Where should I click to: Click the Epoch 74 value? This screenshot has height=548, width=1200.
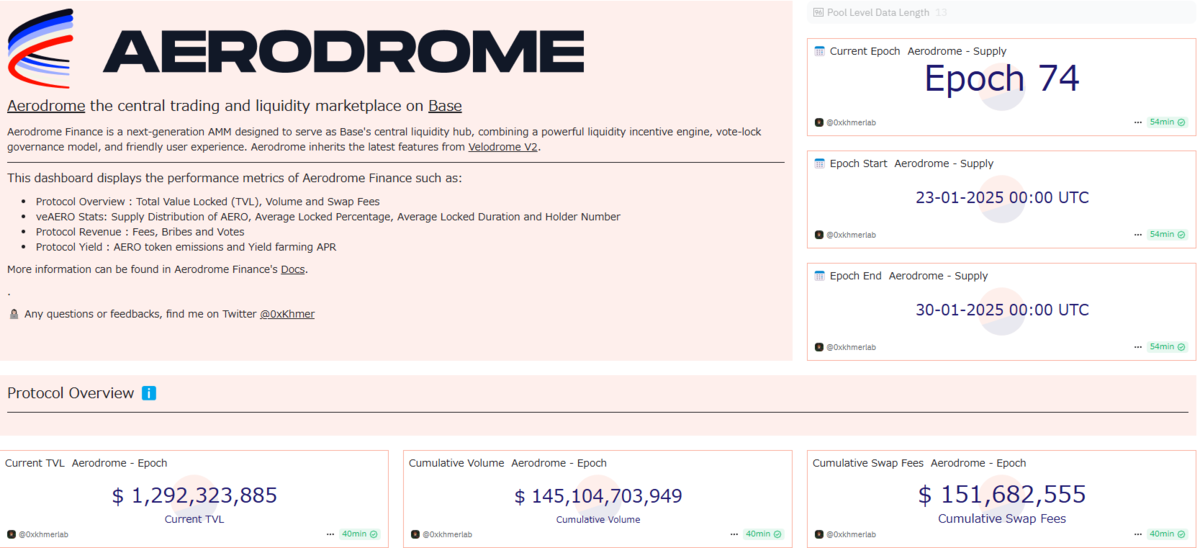[1002, 79]
